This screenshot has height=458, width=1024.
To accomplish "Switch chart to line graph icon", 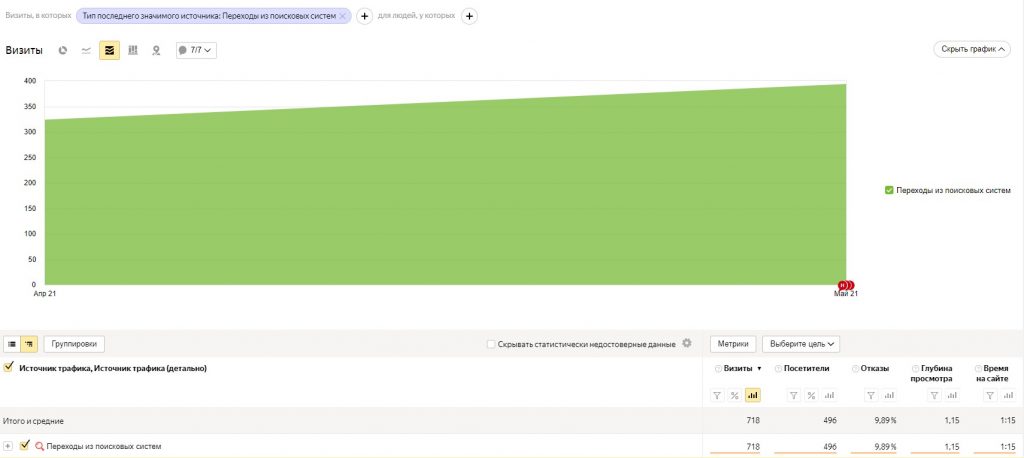I will point(86,49).
